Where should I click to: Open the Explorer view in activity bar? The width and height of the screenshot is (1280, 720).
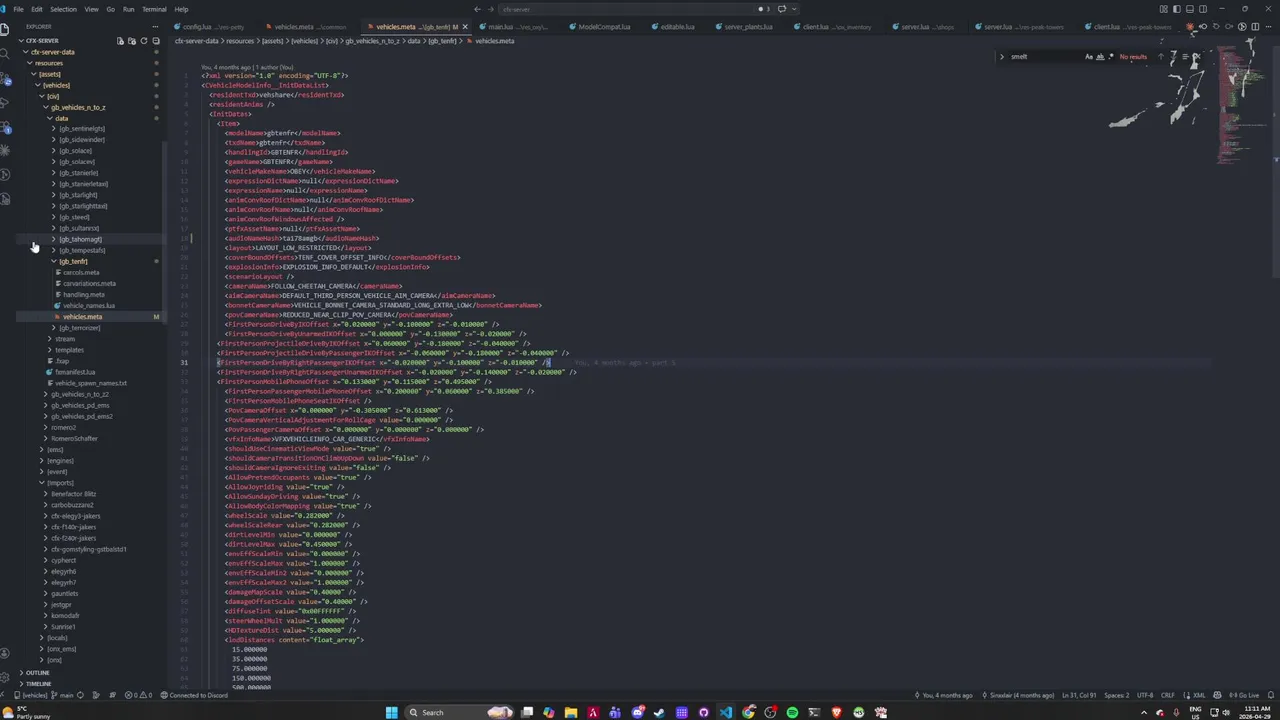point(4,29)
